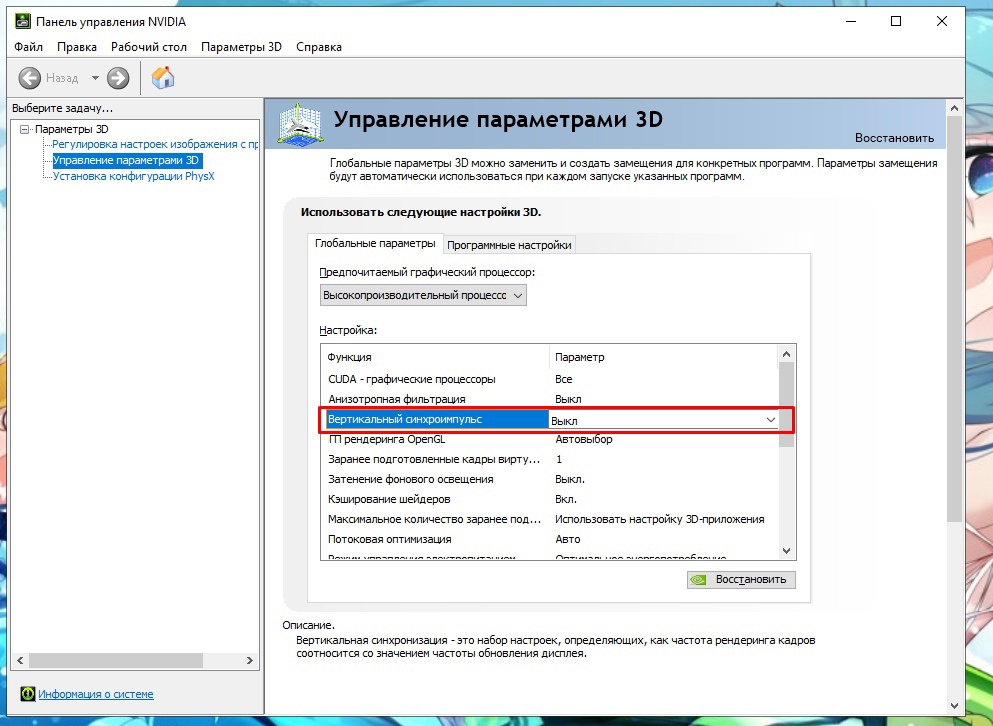Open Информация о системе link
This screenshot has width=993, height=726.
pyautogui.click(x=96, y=694)
